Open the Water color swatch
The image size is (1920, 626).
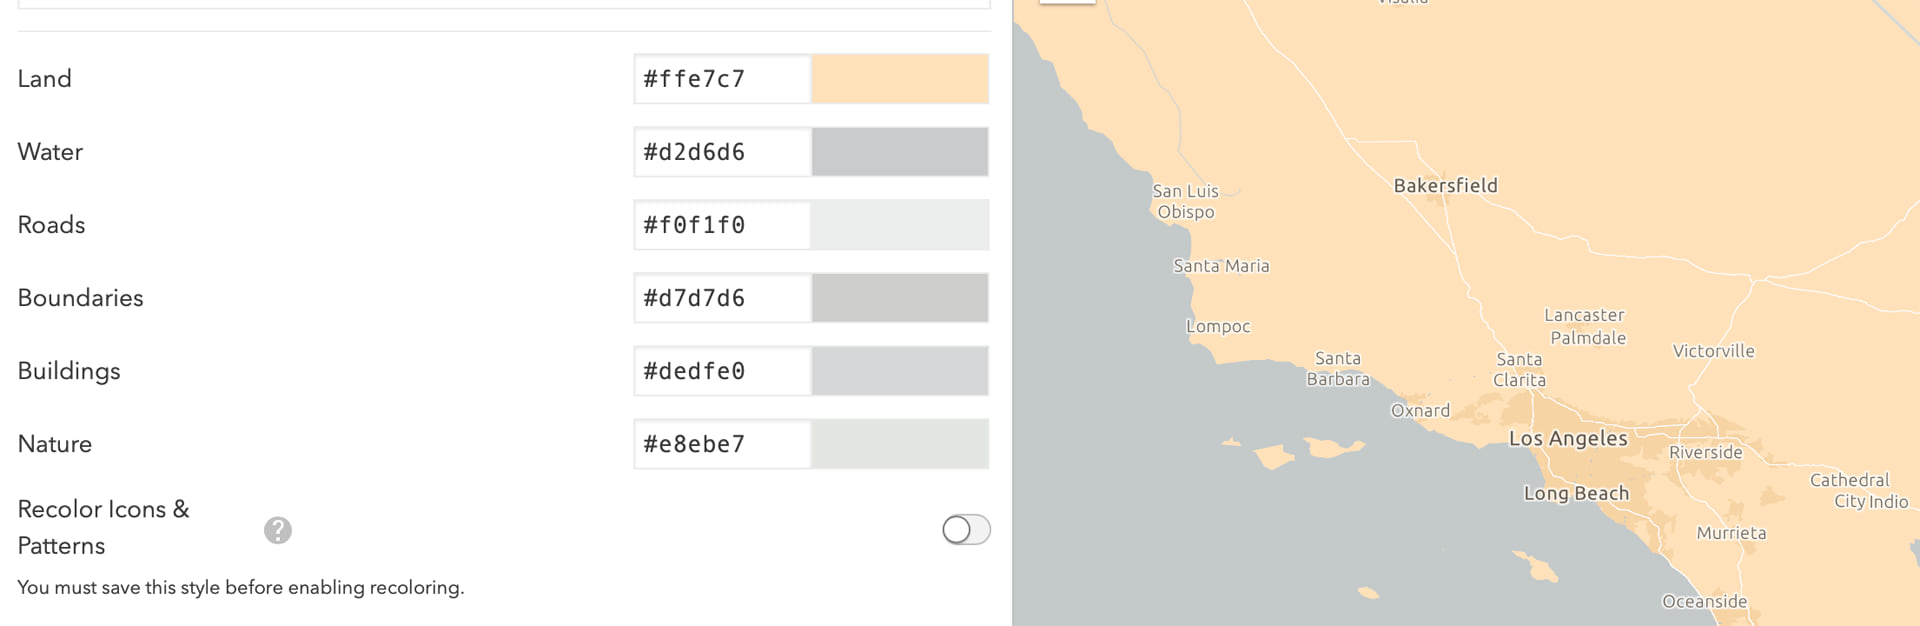tap(900, 152)
